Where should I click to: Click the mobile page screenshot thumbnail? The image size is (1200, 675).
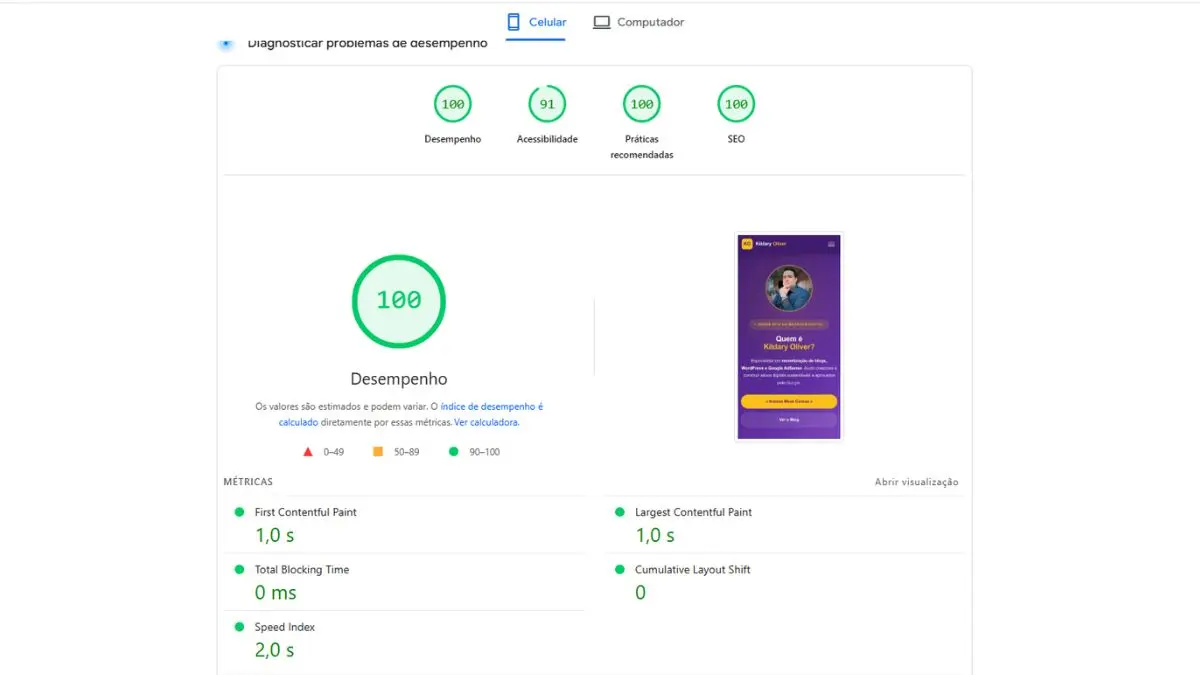coord(789,337)
